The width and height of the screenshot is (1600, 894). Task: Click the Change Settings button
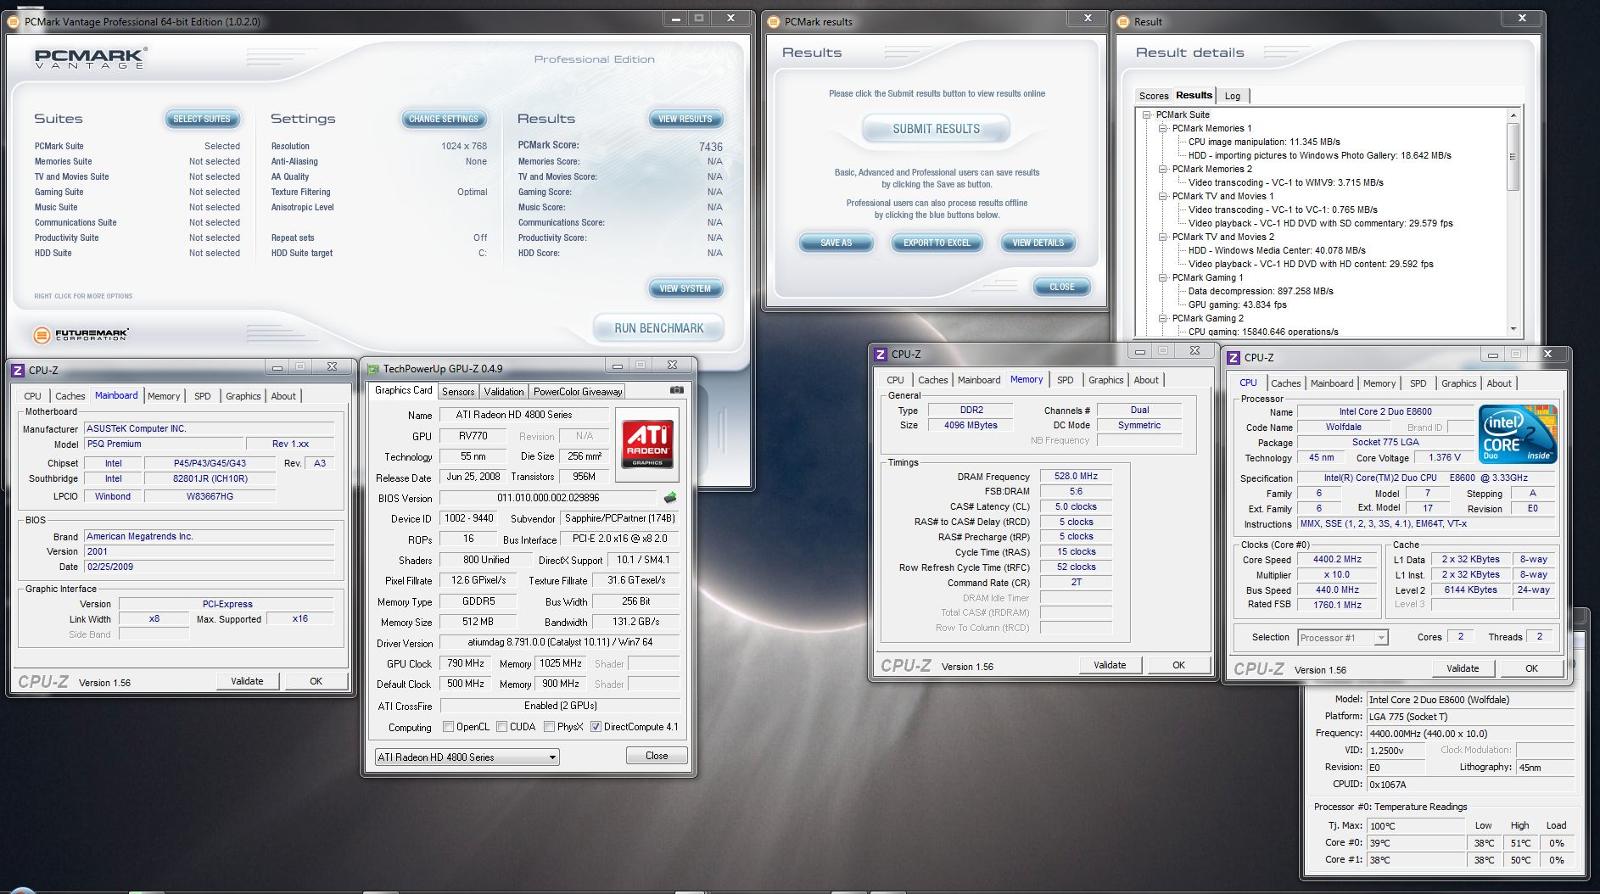tap(444, 119)
